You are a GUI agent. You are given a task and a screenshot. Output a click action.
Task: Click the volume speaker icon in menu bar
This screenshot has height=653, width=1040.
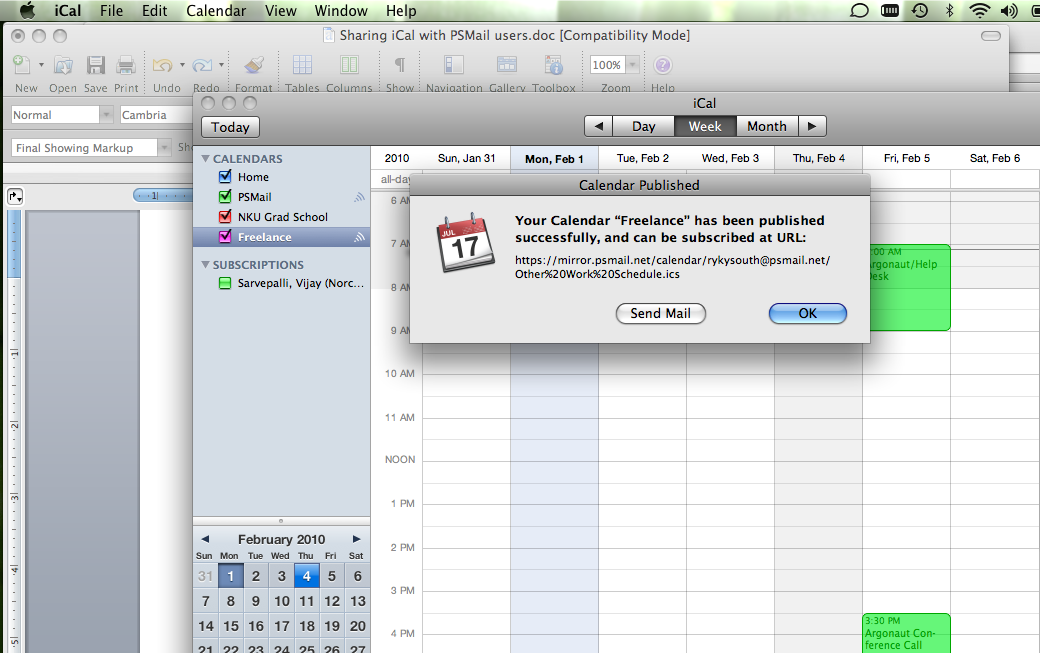[1009, 11]
